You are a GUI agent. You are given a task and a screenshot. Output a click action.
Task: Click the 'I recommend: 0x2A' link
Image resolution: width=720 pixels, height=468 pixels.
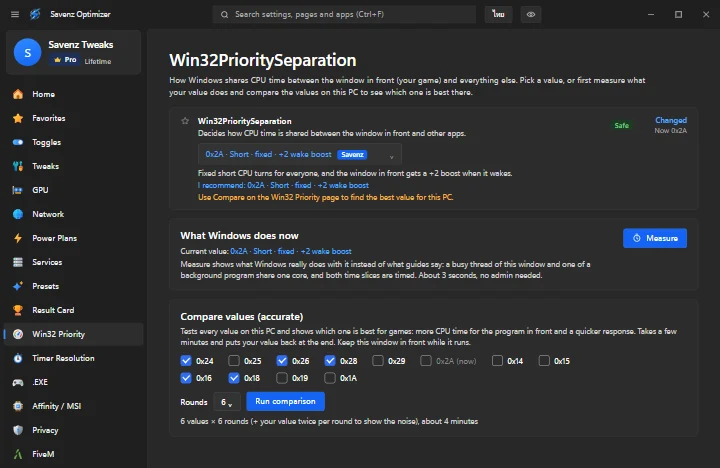coord(283,185)
